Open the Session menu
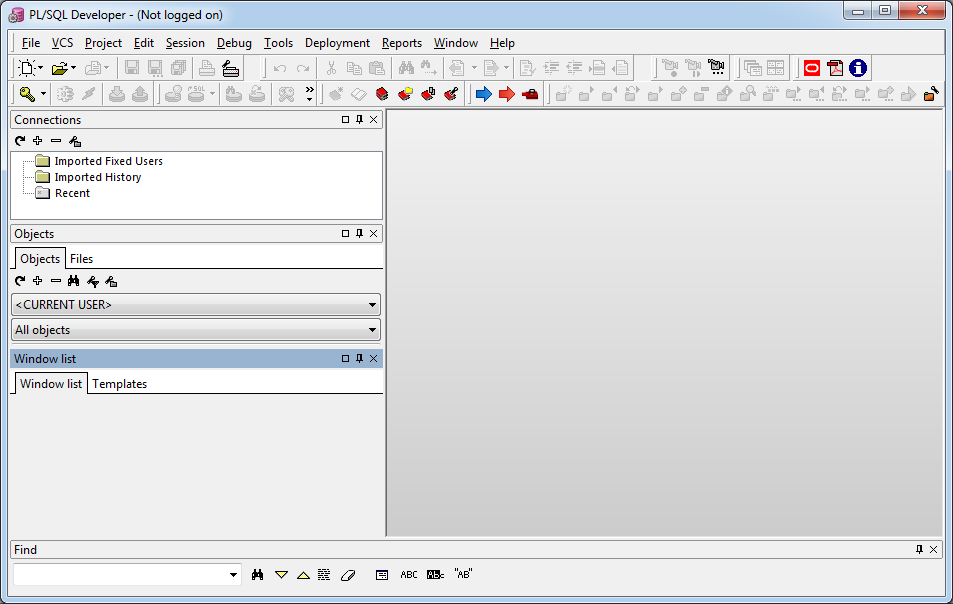The image size is (953, 604). coord(185,43)
